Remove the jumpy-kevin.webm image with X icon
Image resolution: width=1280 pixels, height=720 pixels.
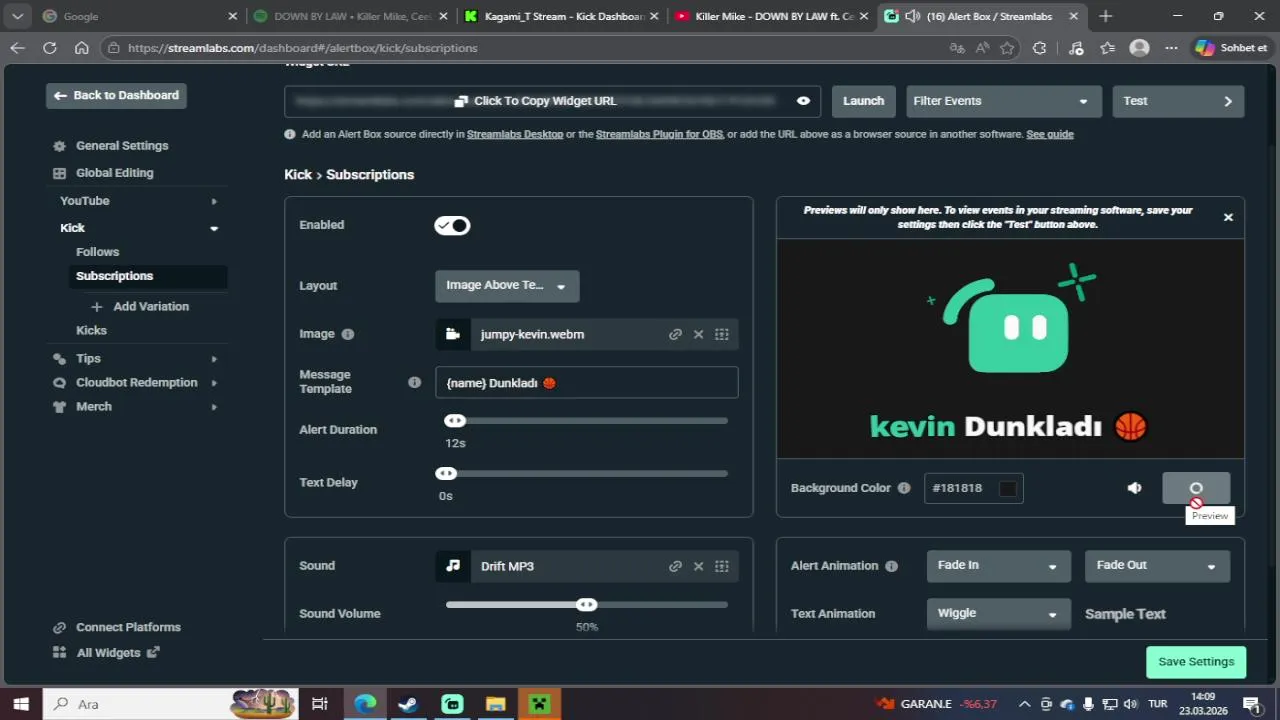699,334
